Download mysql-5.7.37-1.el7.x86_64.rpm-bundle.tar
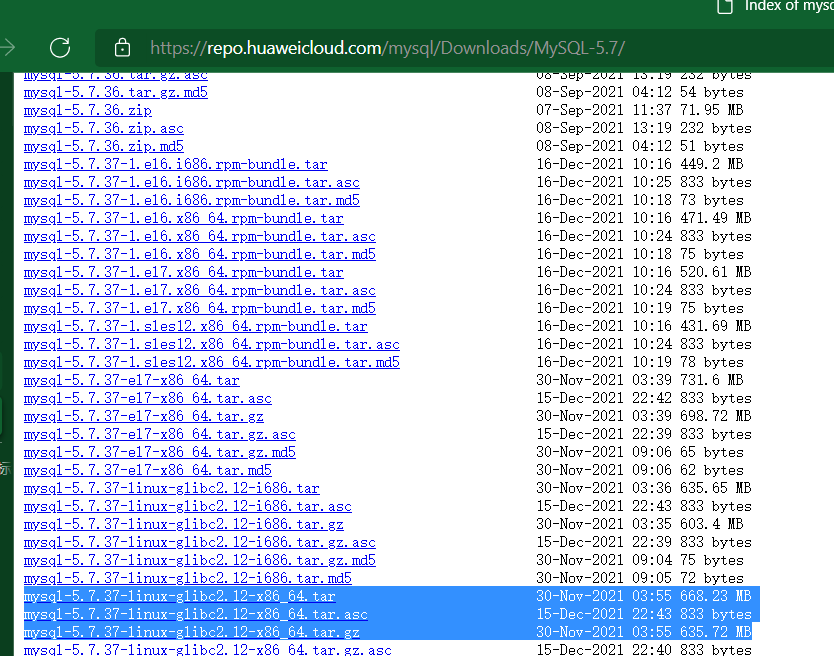 184,272
